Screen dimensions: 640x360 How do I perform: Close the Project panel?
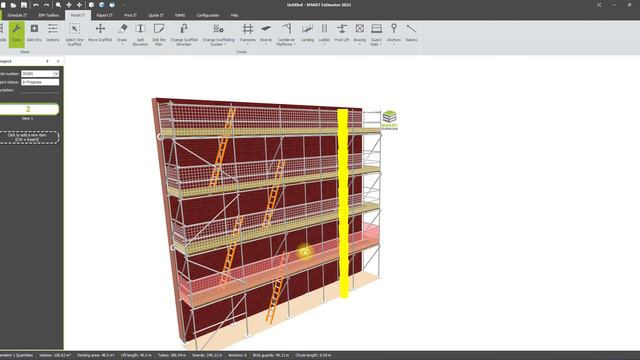tap(58, 61)
